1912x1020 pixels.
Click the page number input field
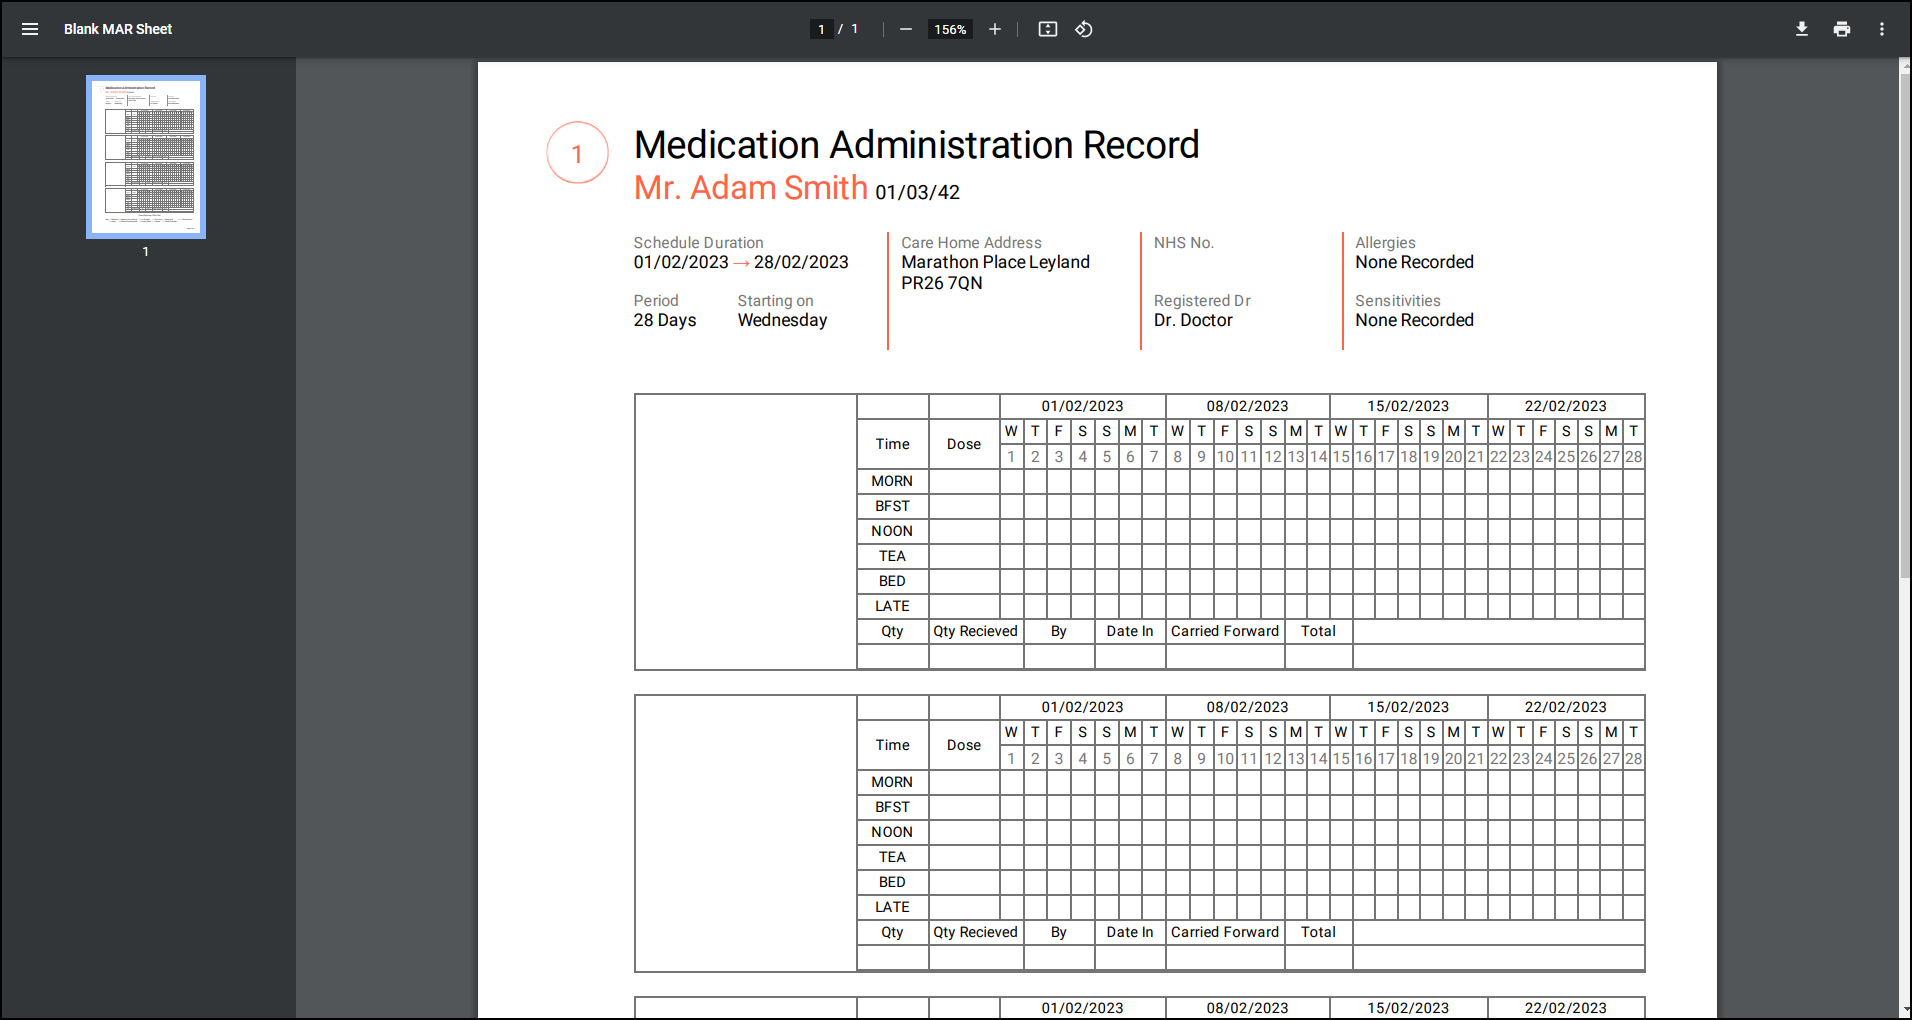click(x=820, y=29)
